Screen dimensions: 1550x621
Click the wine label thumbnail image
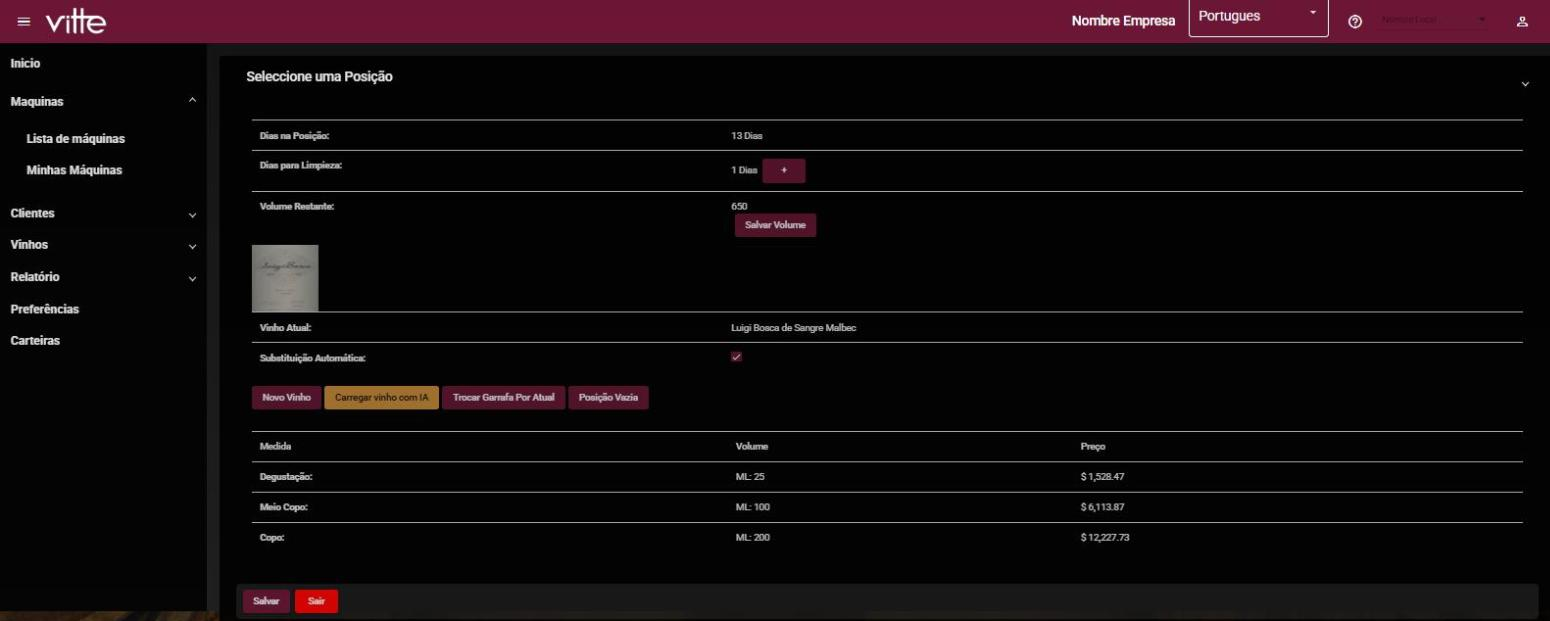pos(285,278)
